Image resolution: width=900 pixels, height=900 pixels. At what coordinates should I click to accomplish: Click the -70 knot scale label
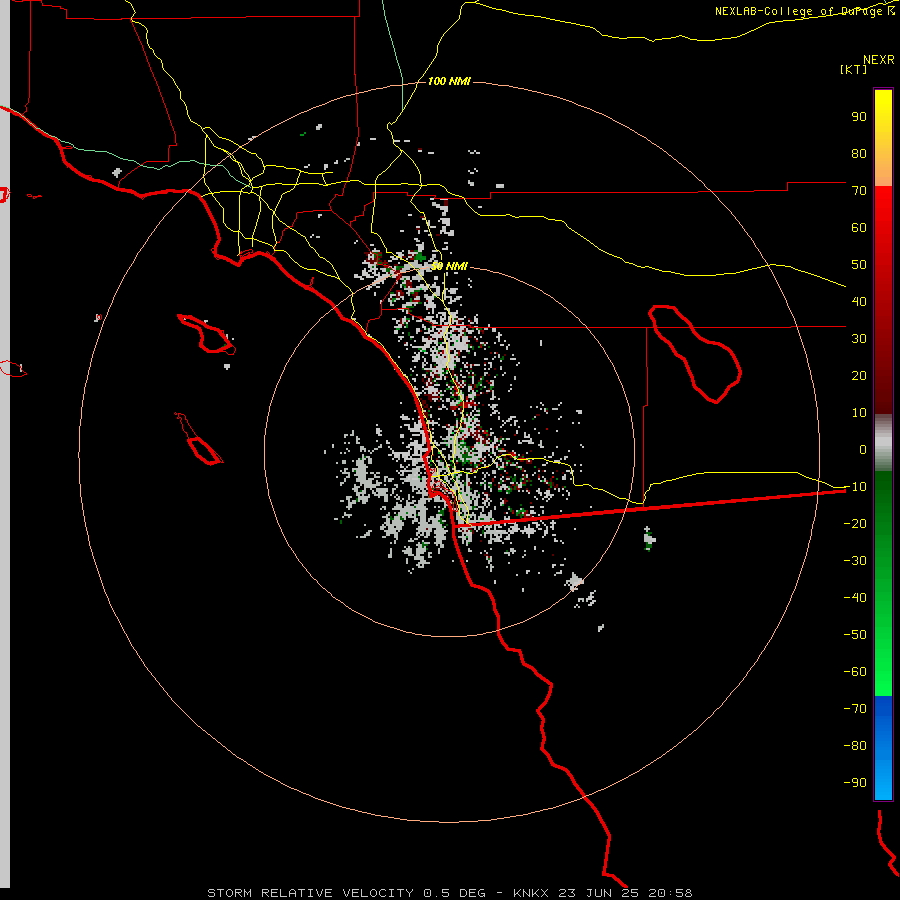(x=855, y=709)
